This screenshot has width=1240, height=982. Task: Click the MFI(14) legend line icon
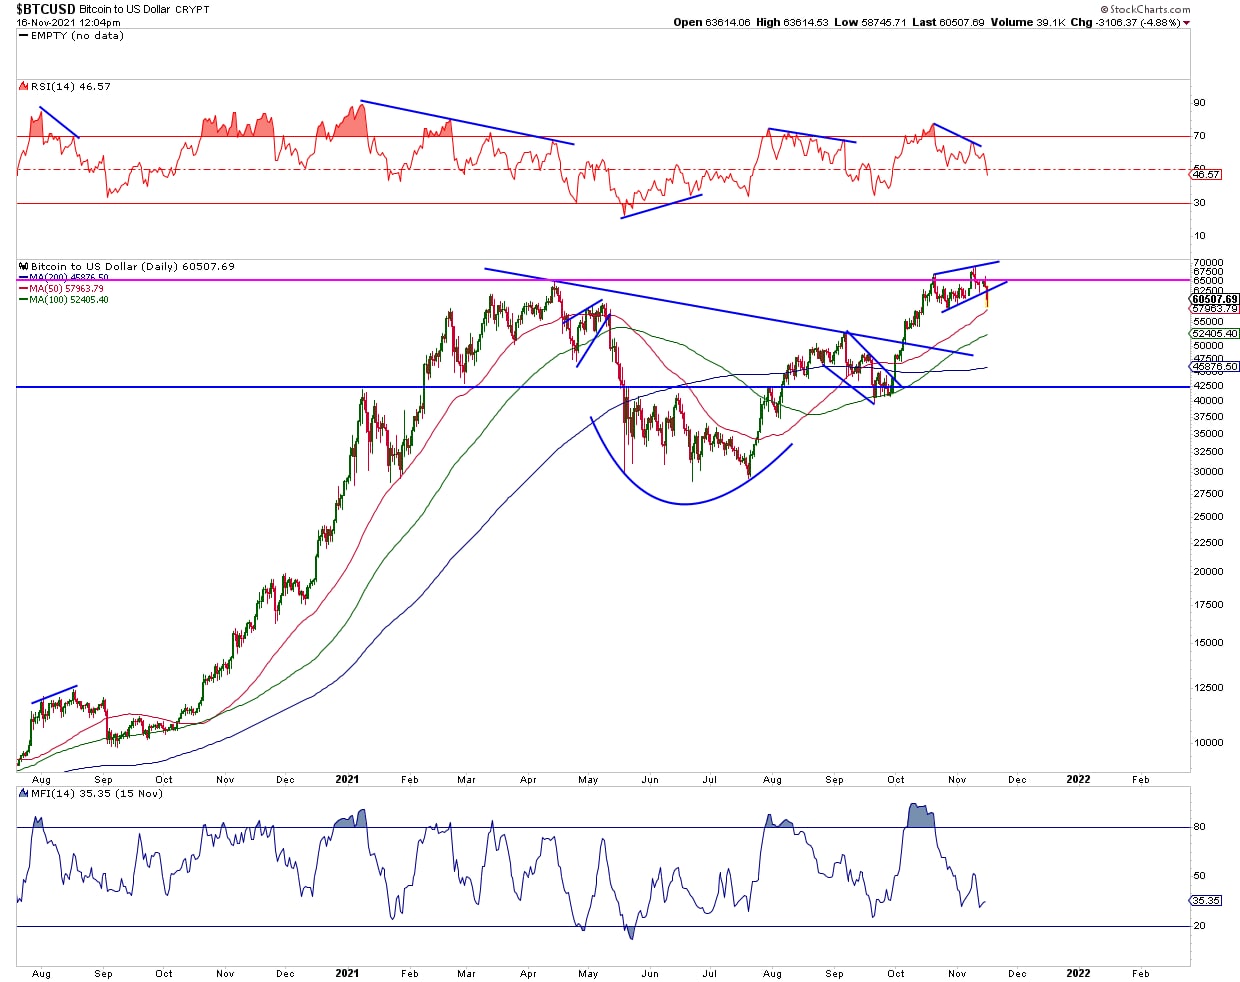point(23,794)
